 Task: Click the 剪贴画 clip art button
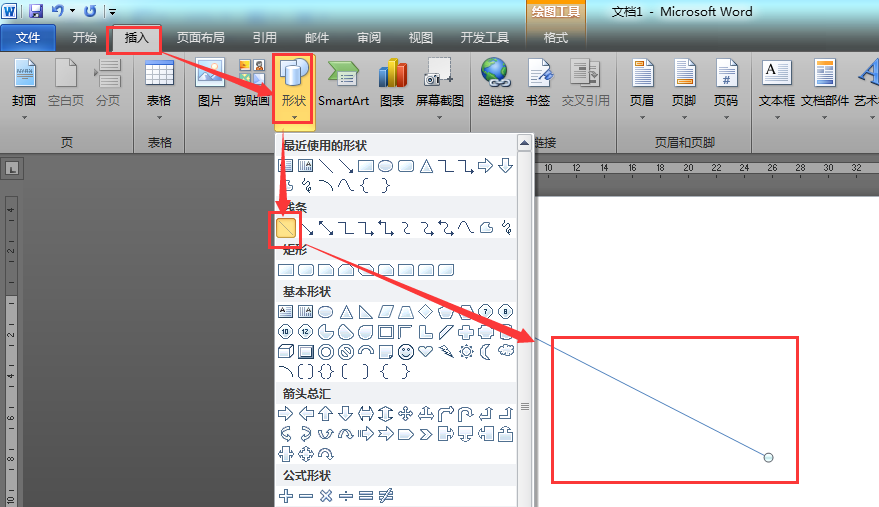pyautogui.click(x=252, y=82)
